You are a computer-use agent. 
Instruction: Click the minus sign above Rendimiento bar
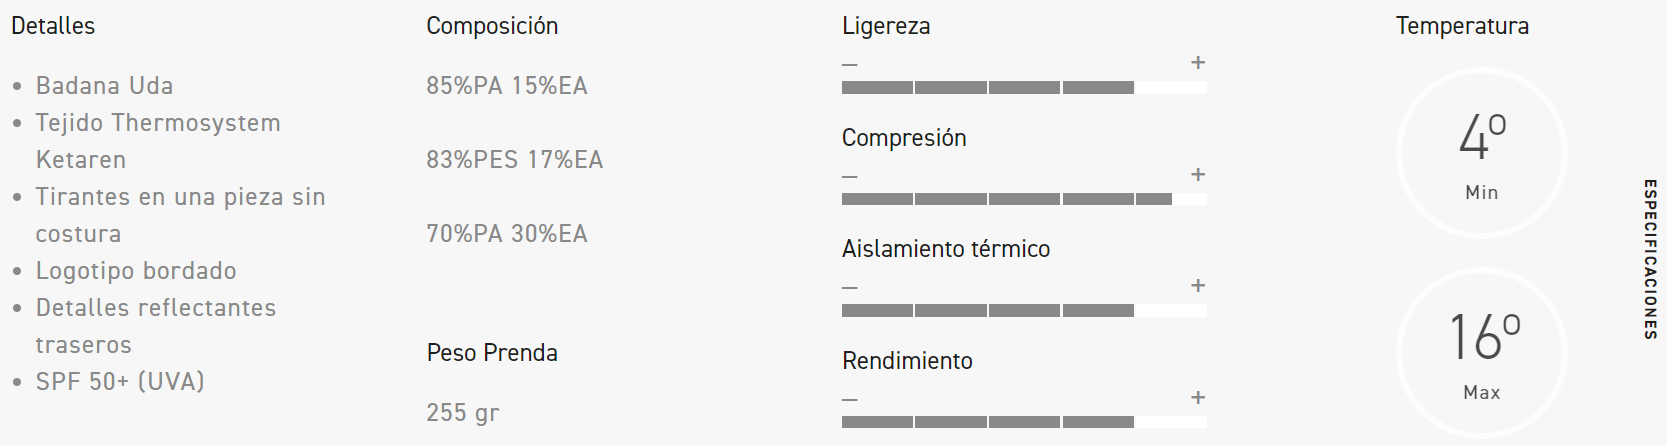pyautogui.click(x=850, y=400)
